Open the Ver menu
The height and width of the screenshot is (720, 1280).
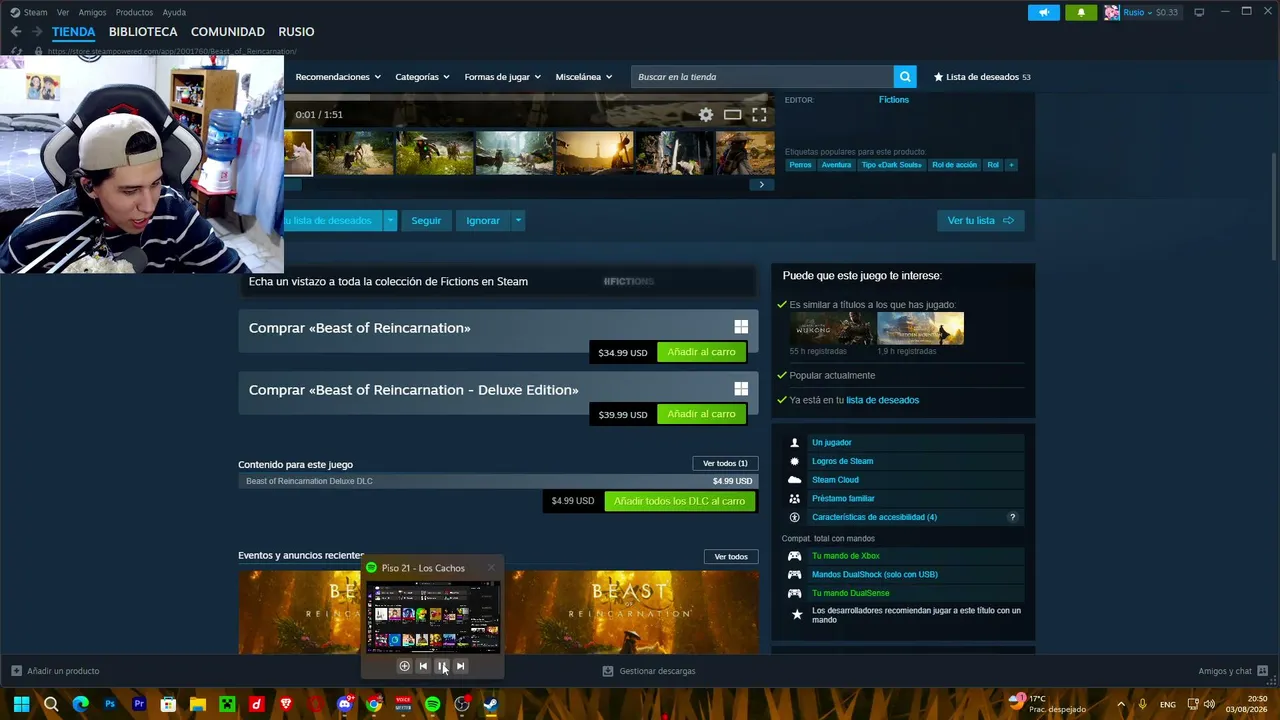click(63, 12)
